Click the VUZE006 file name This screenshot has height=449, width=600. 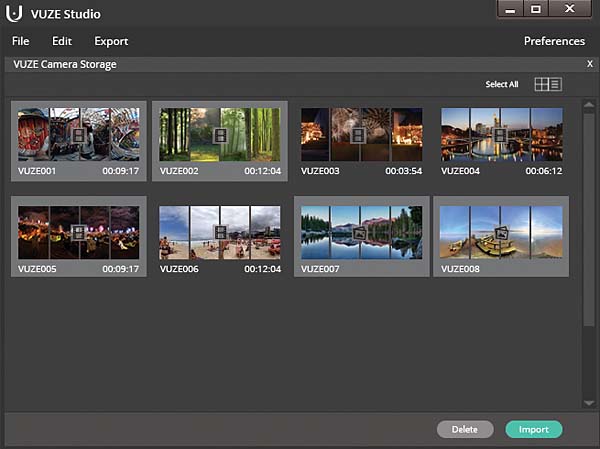[x=179, y=269]
